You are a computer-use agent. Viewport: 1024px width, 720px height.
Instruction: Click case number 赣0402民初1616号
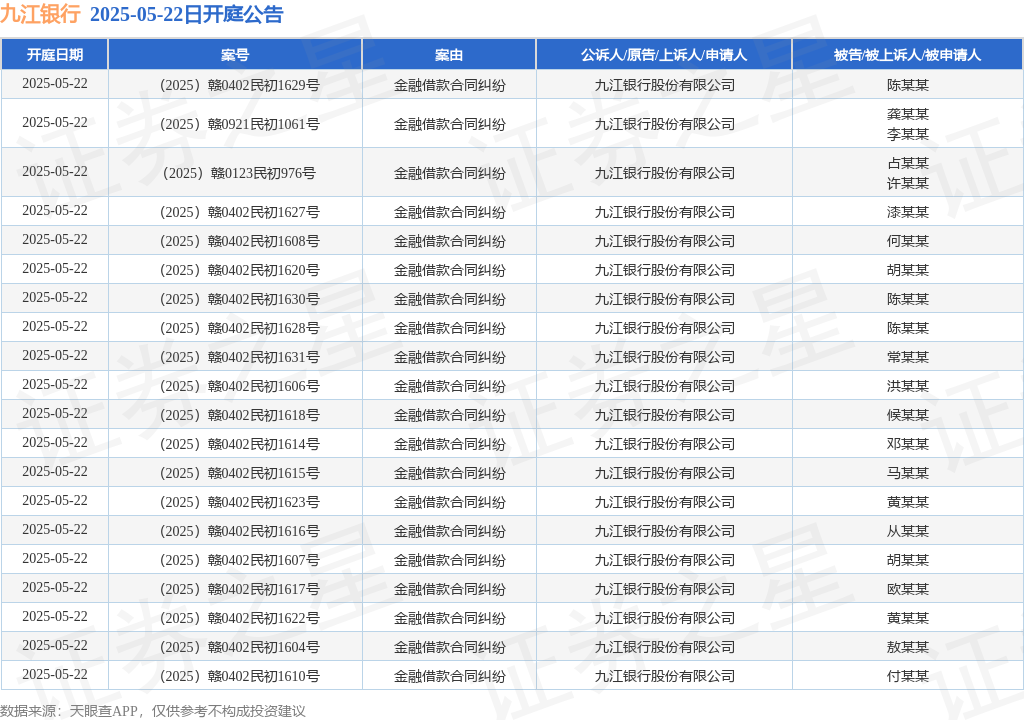pos(264,531)
